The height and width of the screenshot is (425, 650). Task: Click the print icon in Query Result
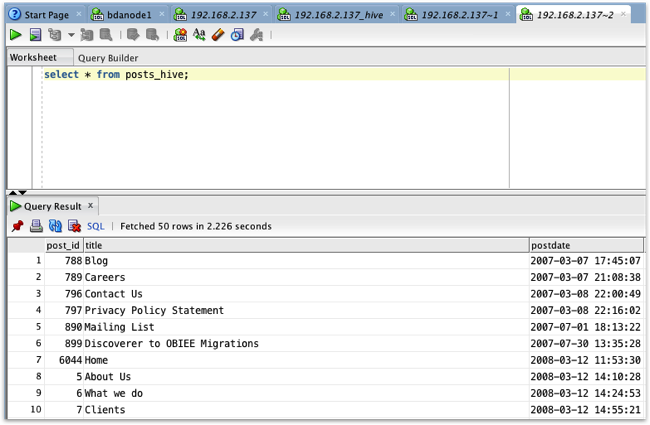pyautogui.click(x=36, y=226)
